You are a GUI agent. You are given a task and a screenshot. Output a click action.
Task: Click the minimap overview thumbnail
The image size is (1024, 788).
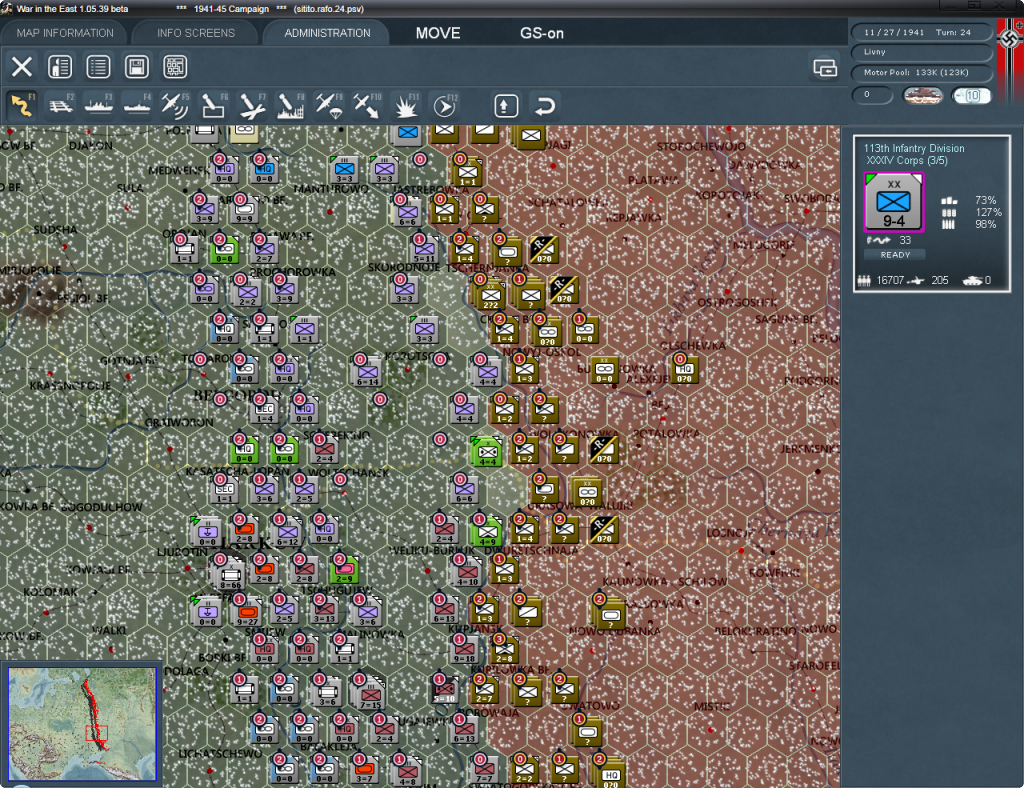coord(82,723)
